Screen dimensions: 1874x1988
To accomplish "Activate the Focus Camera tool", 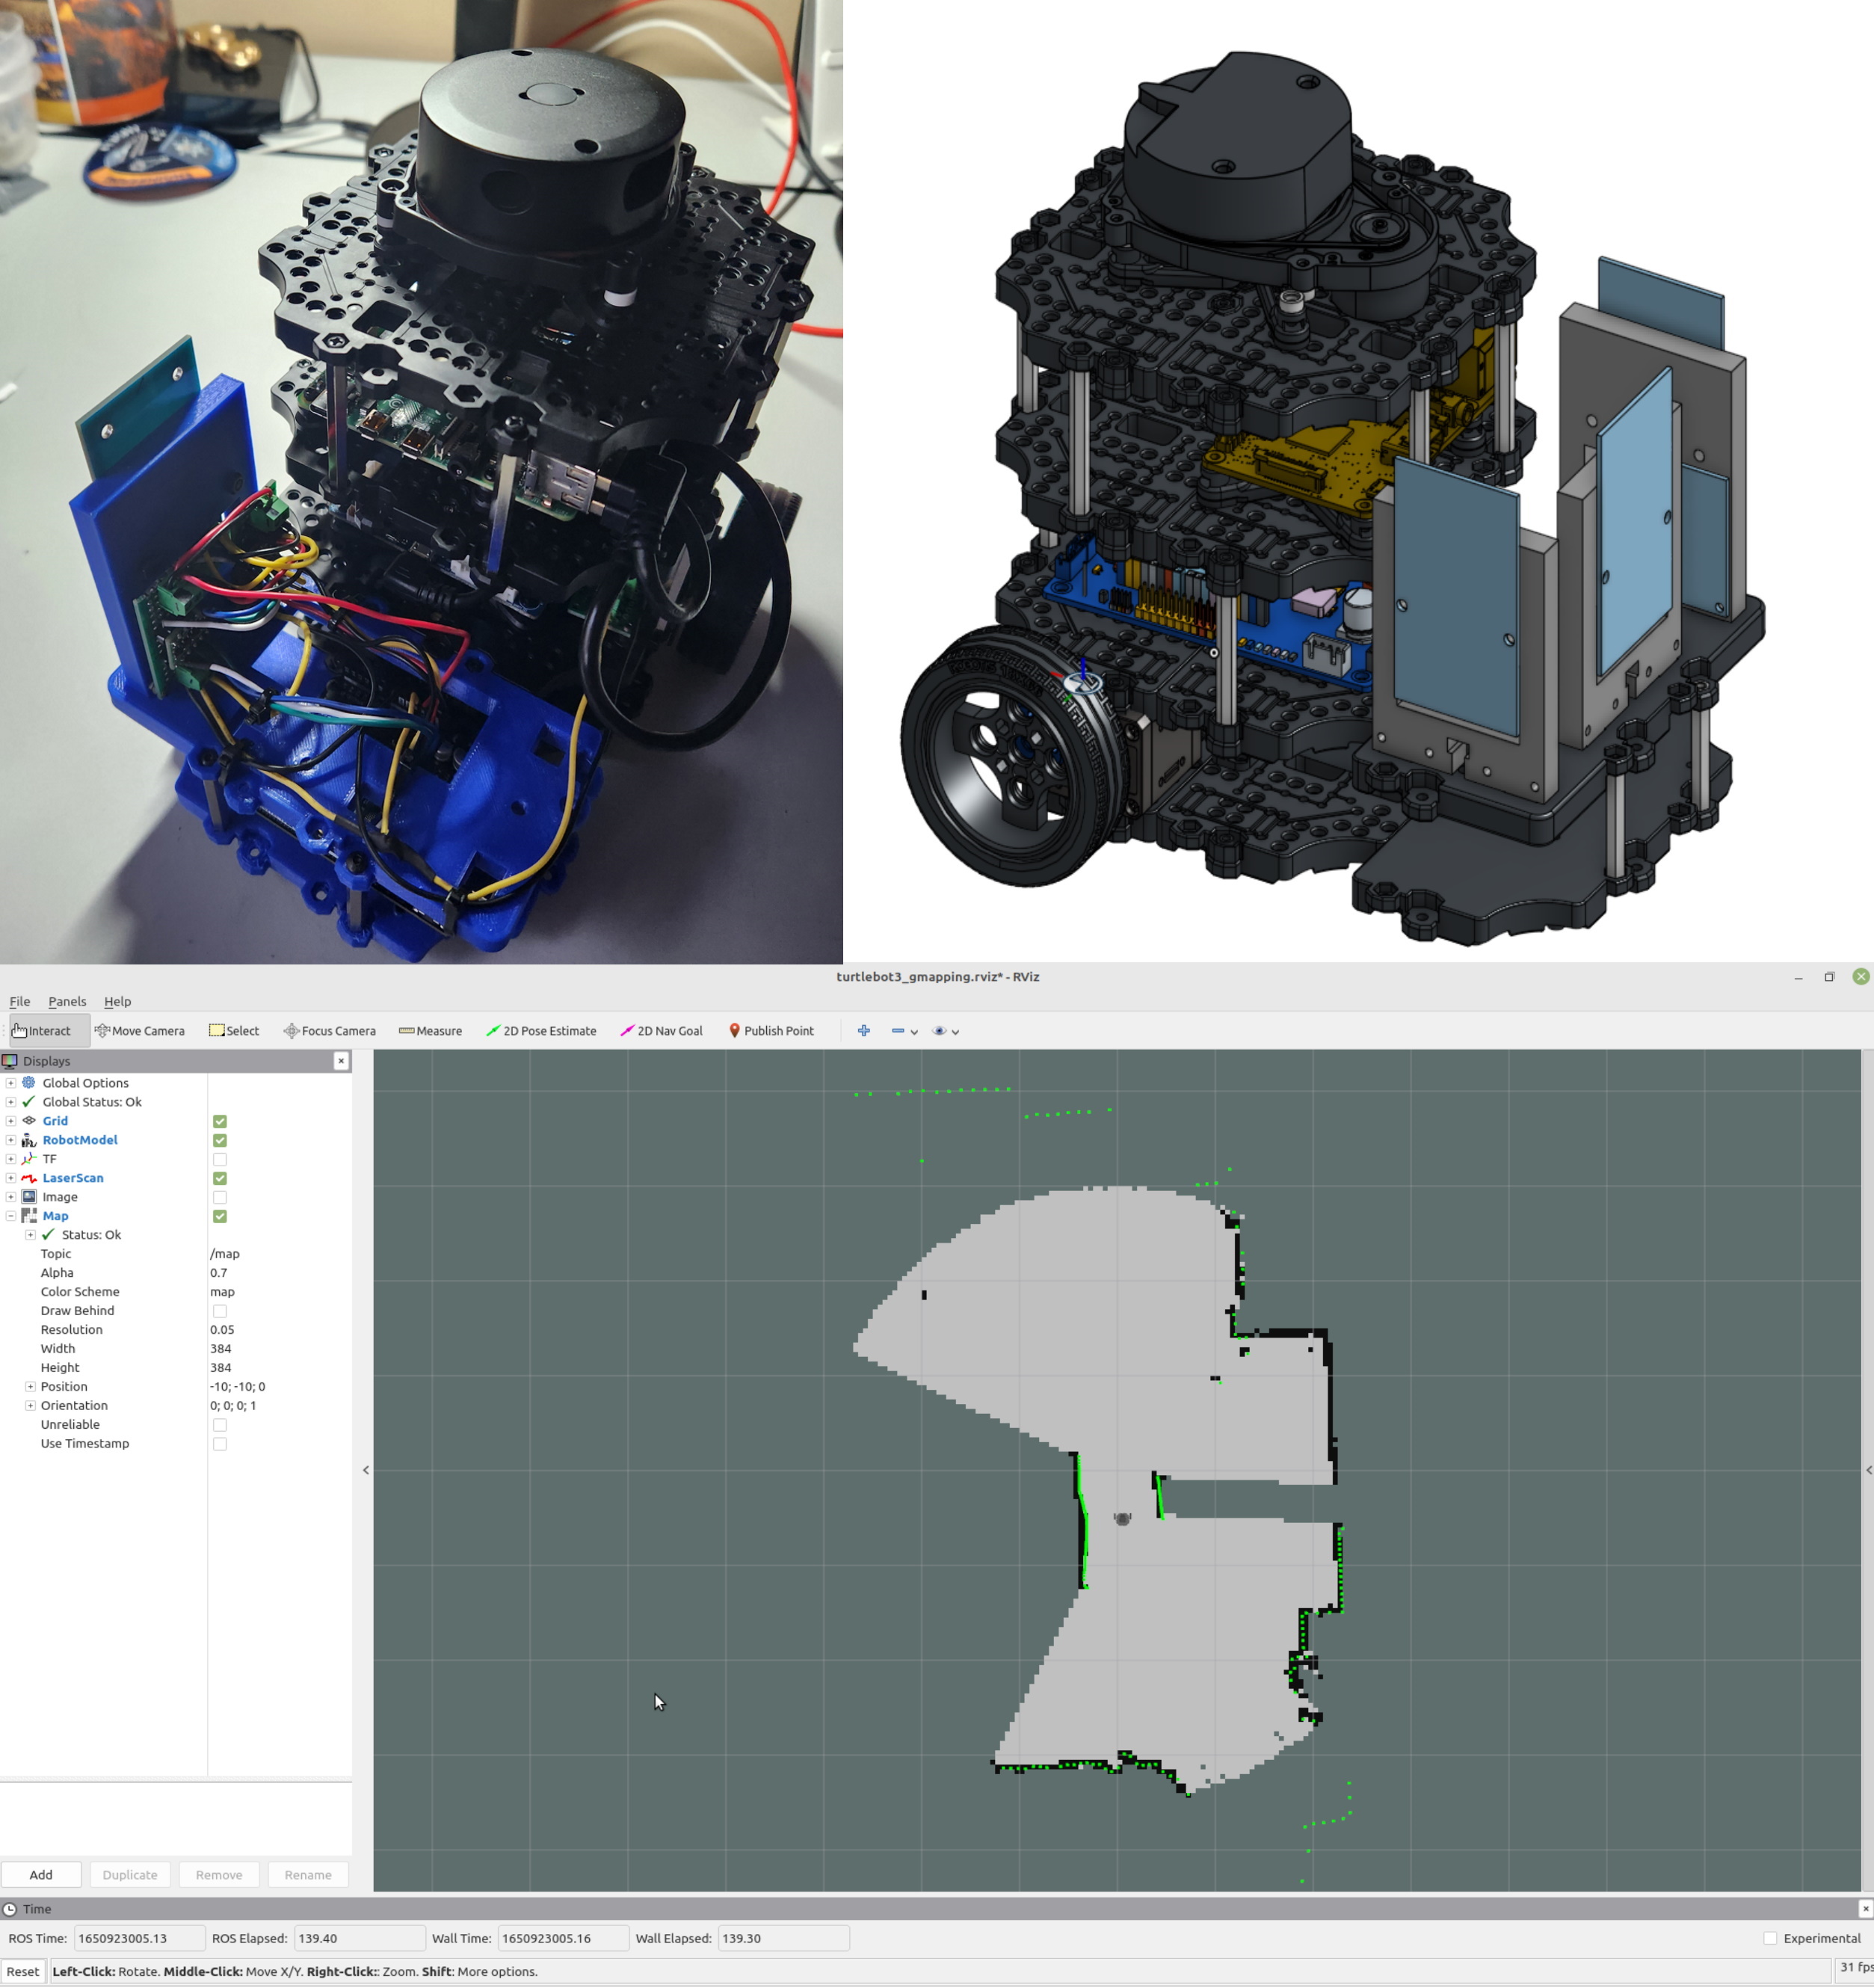I will 330,1031.
